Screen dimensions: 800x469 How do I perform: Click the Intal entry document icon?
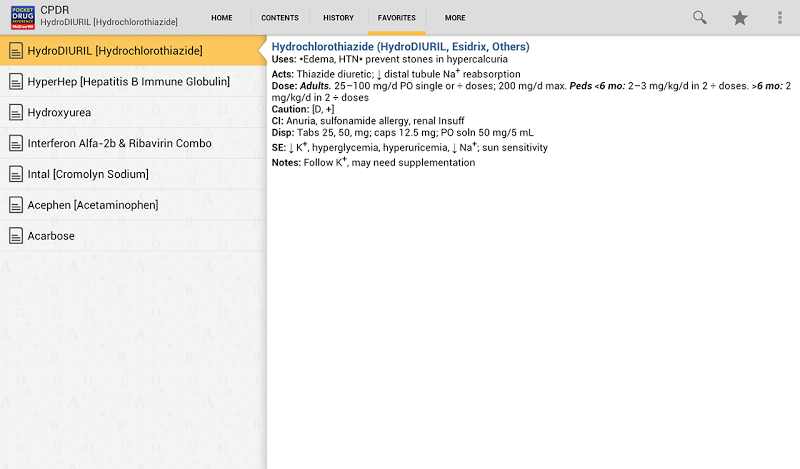pyautogui.click(x=16, y=174)
